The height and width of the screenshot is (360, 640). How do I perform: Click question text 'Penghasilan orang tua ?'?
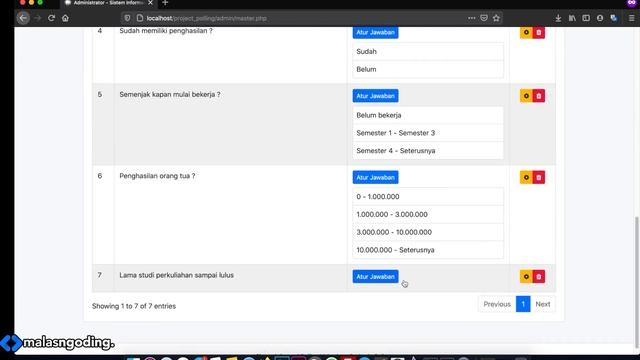157,176
